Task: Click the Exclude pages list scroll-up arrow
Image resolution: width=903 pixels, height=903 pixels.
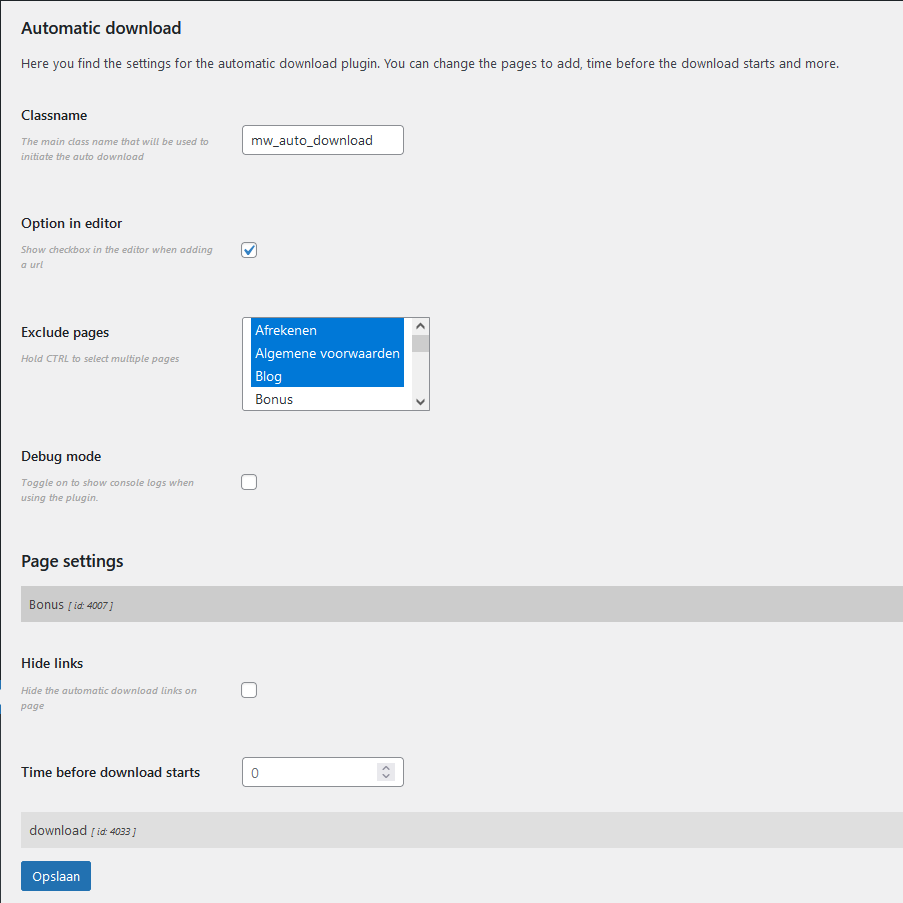Action: [x=420, y=327]
